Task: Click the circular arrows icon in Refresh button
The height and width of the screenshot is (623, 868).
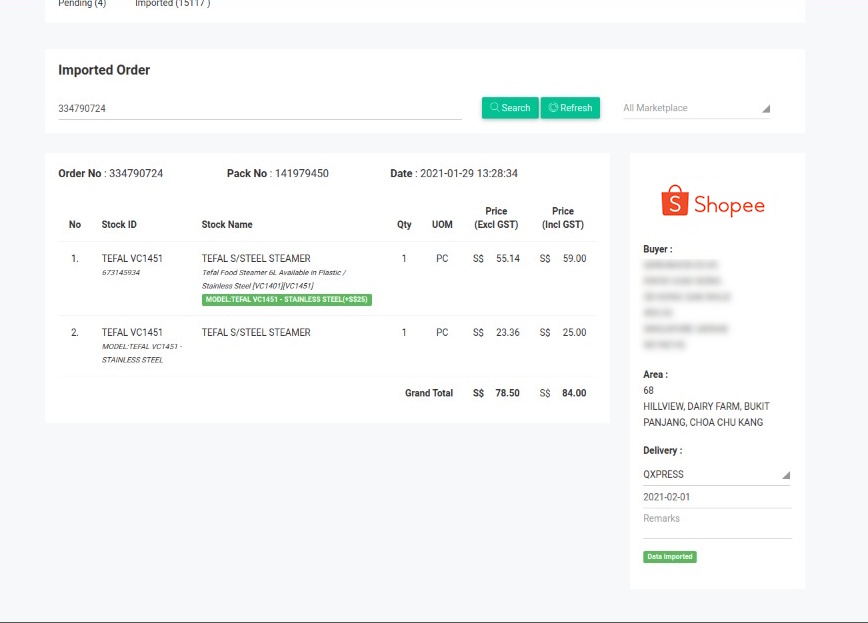Action: pyautogui.click(x=553, y=107)
